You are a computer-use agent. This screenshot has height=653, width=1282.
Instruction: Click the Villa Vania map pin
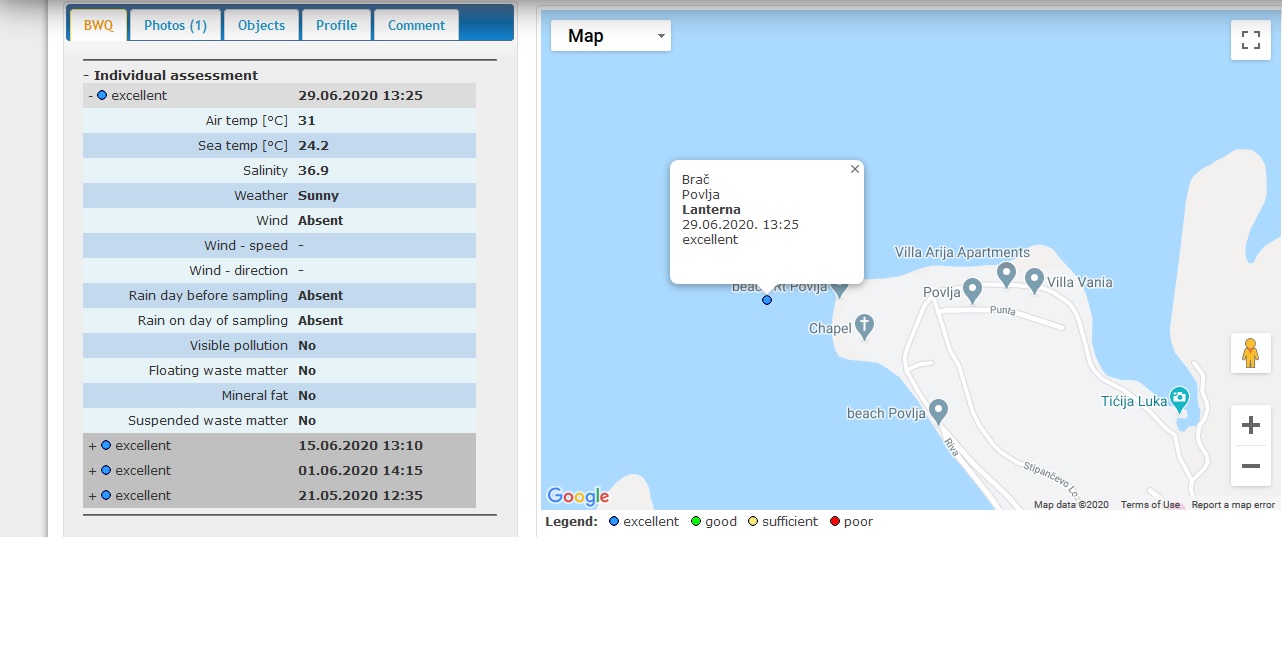1034,280
